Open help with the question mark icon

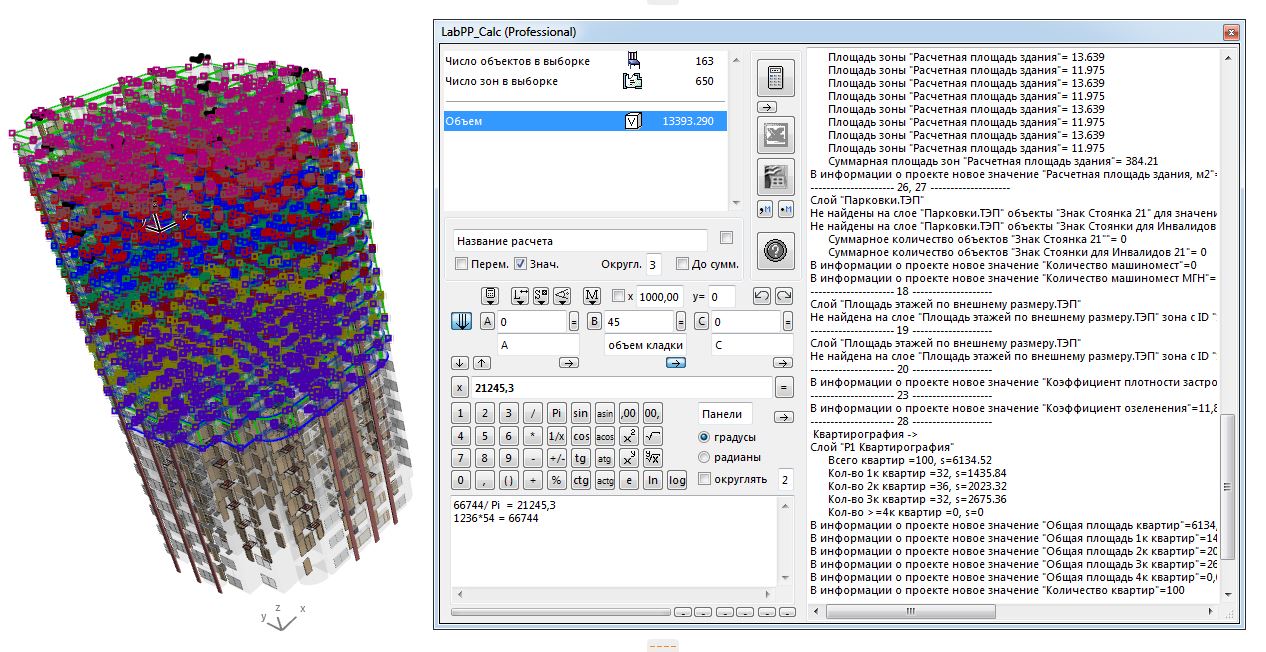tap(777, 250)
